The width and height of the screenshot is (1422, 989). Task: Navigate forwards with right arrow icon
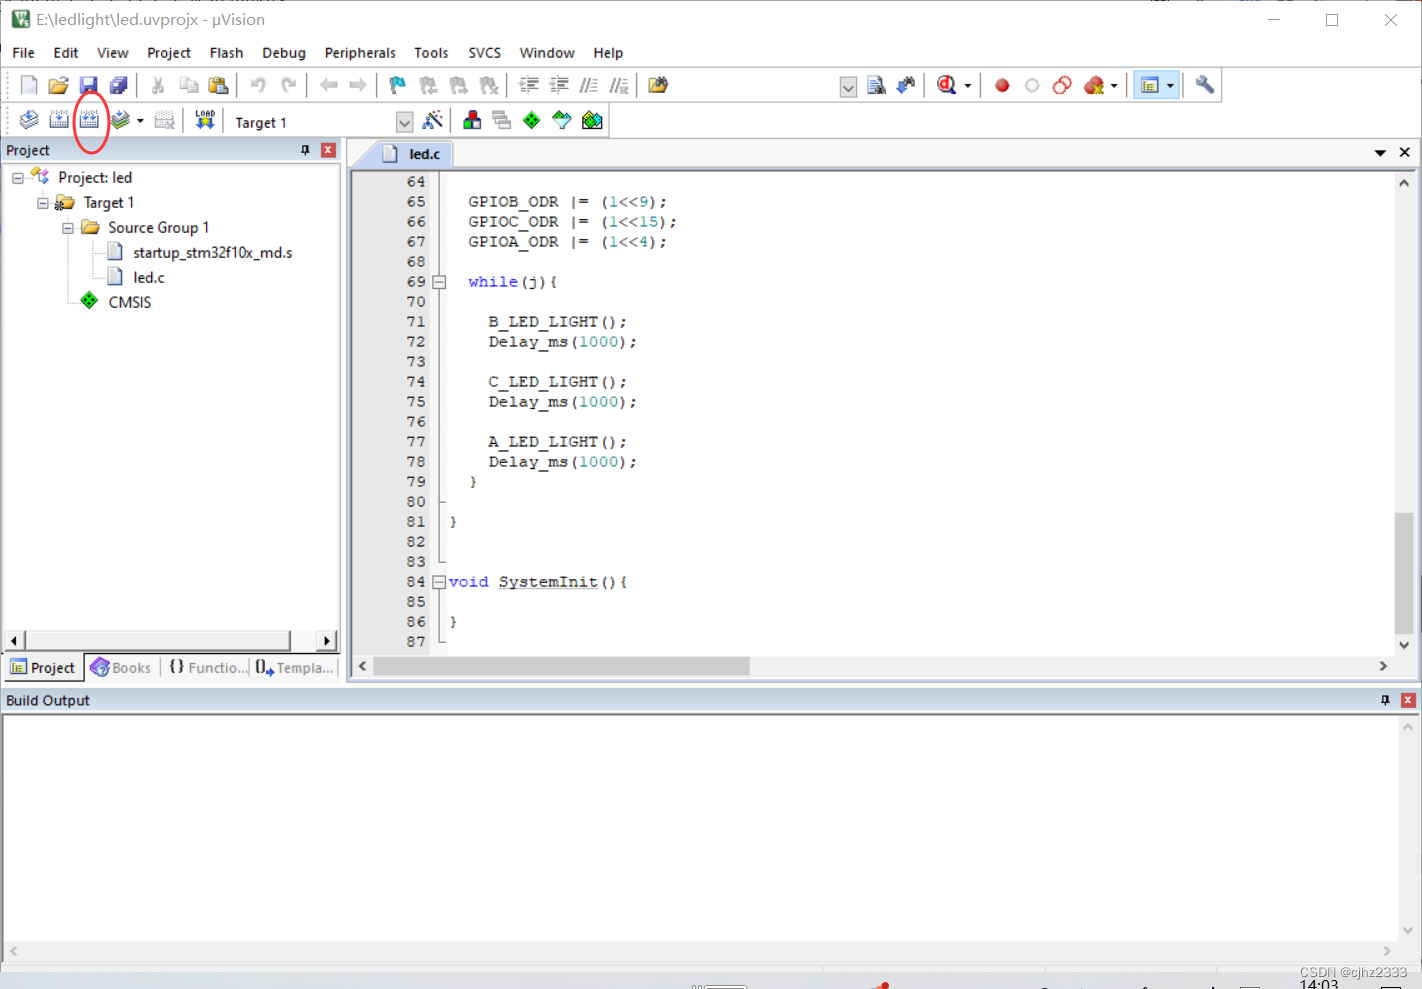(x=358, y=86)
